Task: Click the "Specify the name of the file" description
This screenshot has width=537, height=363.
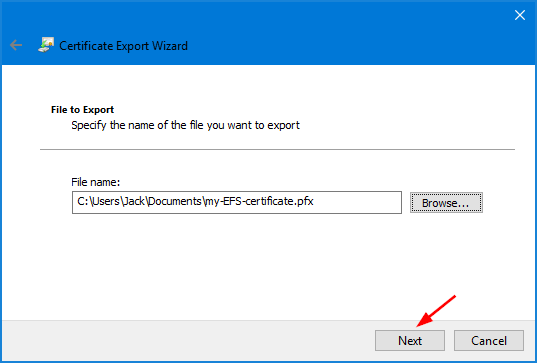Action: point(185,125)
